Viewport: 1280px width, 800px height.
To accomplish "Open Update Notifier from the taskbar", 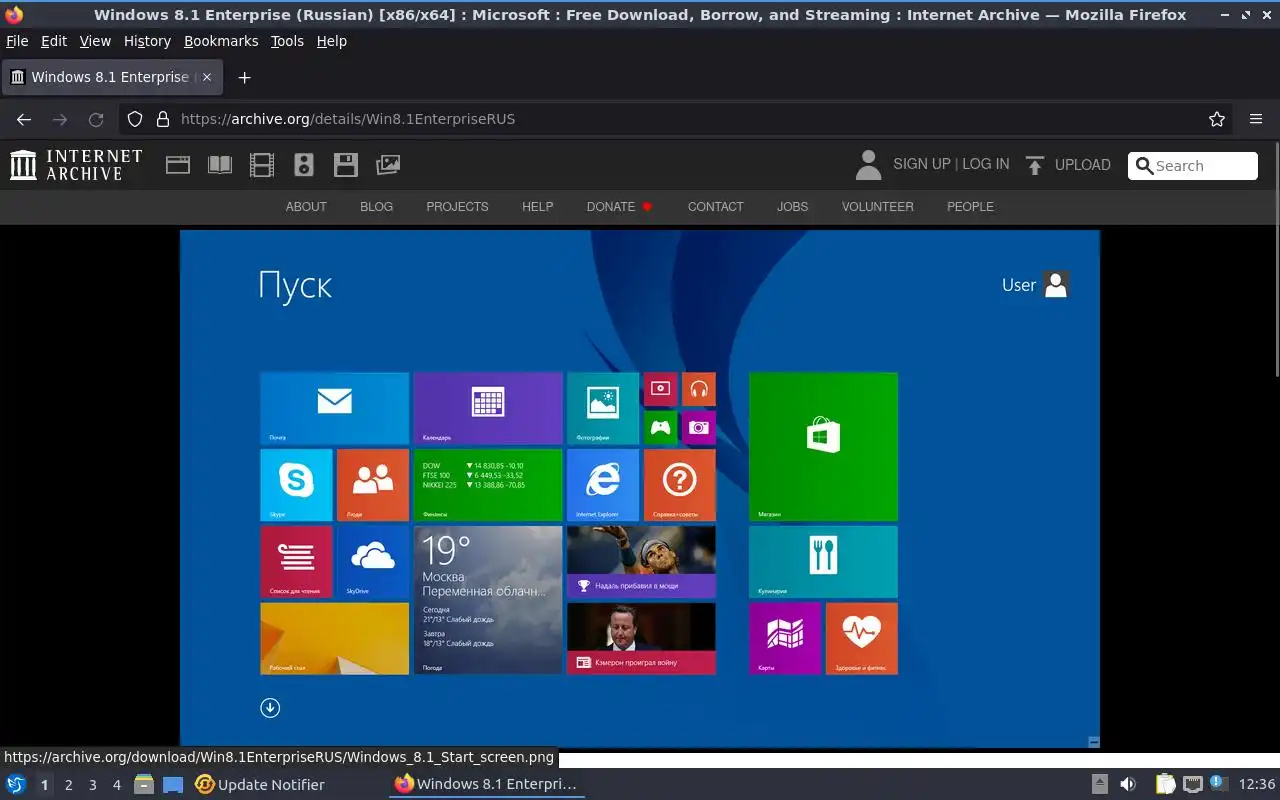I will pos(260,785).
